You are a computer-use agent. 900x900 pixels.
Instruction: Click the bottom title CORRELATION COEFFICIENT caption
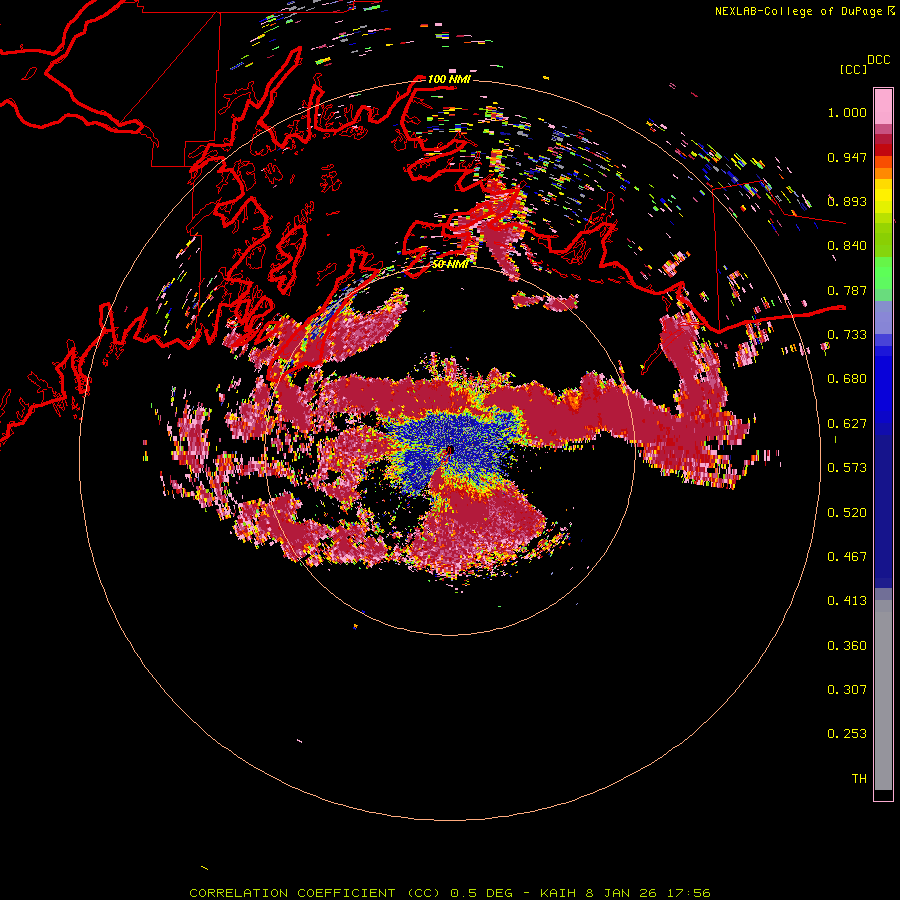449,893
